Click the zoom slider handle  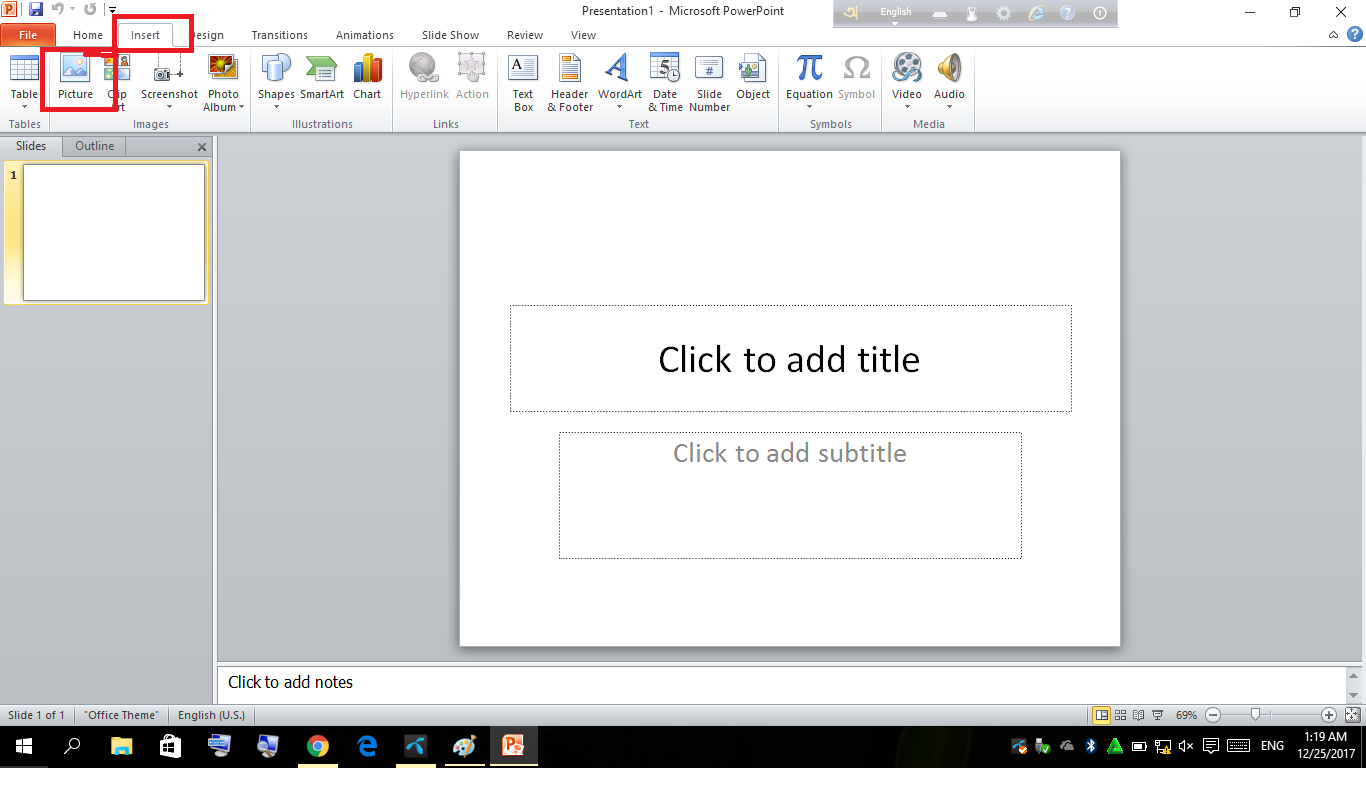click(1255, 715)
